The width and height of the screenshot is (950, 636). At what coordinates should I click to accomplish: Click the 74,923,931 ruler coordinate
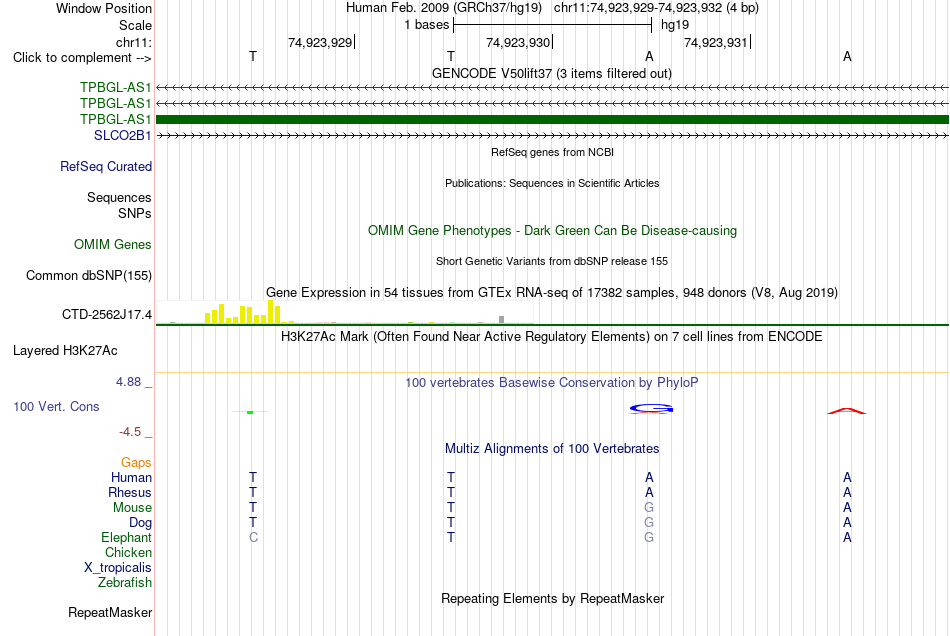pos(716,42)
